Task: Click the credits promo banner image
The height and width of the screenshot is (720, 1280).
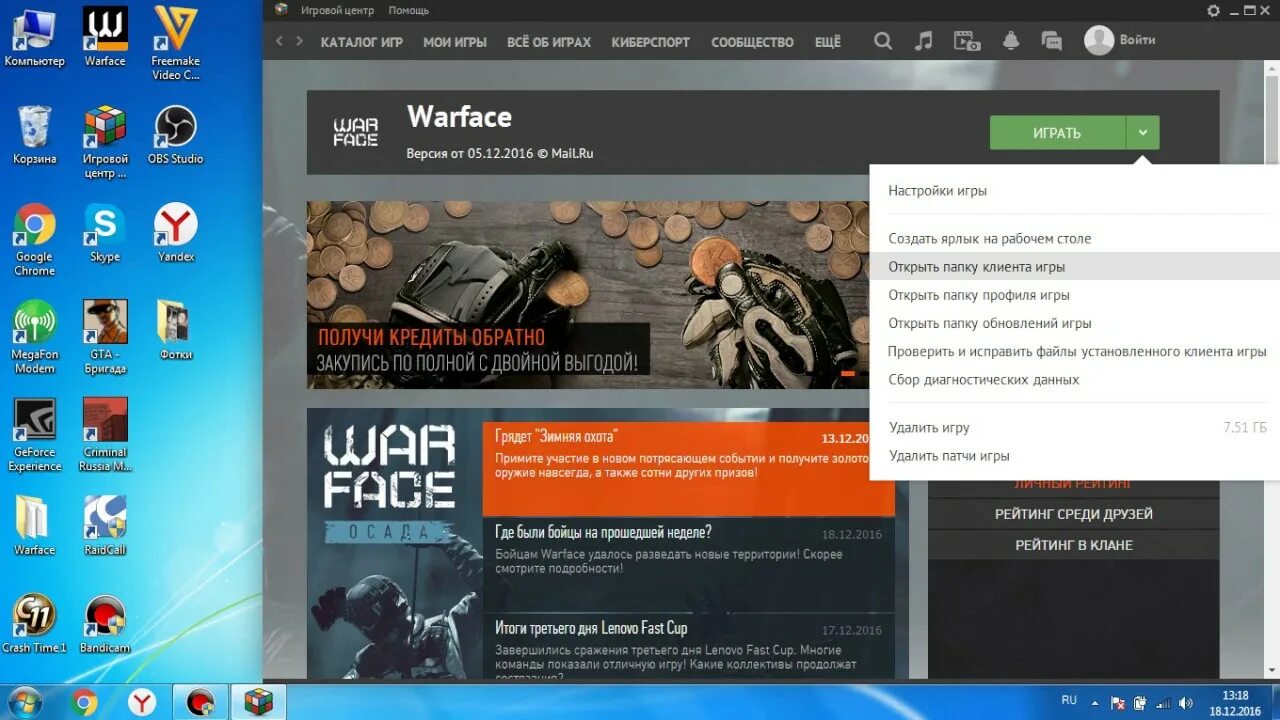Action: click(588, 295)
